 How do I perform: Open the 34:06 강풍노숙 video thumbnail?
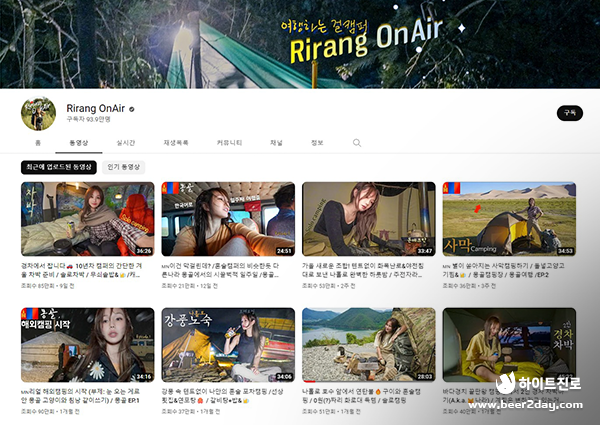pos(228,345)
